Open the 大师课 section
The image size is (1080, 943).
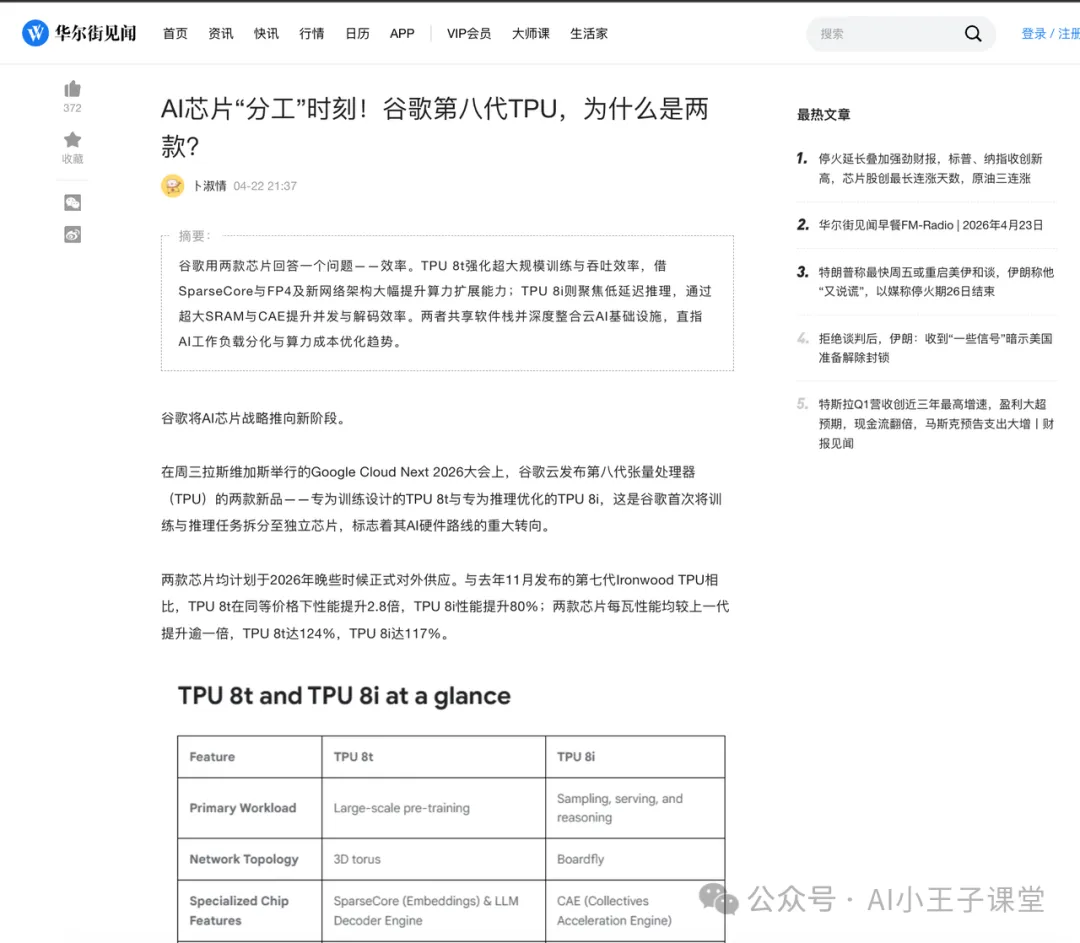click(530, 33)
